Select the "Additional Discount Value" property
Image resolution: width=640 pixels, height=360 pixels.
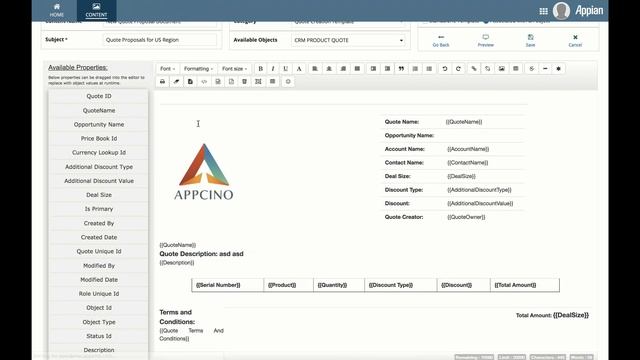click(99, 180)
